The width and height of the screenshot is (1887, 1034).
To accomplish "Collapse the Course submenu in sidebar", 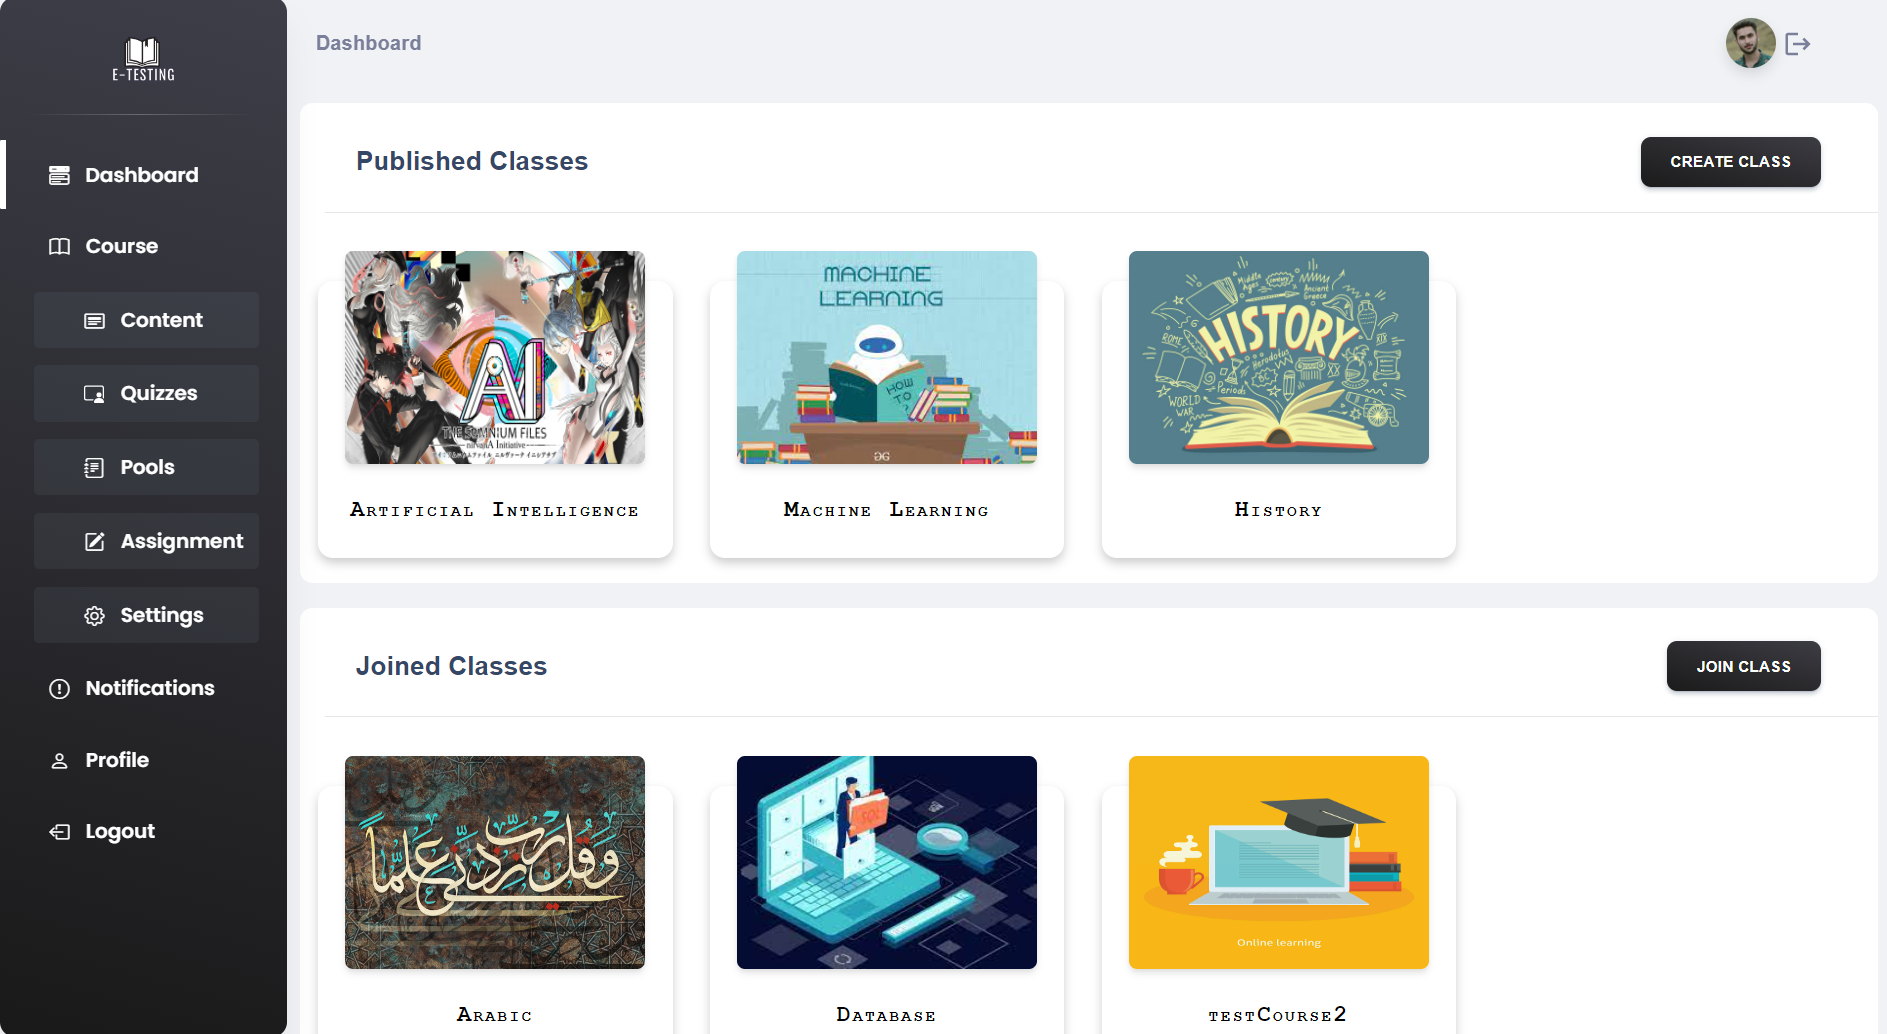I will (x=121, y=246).
